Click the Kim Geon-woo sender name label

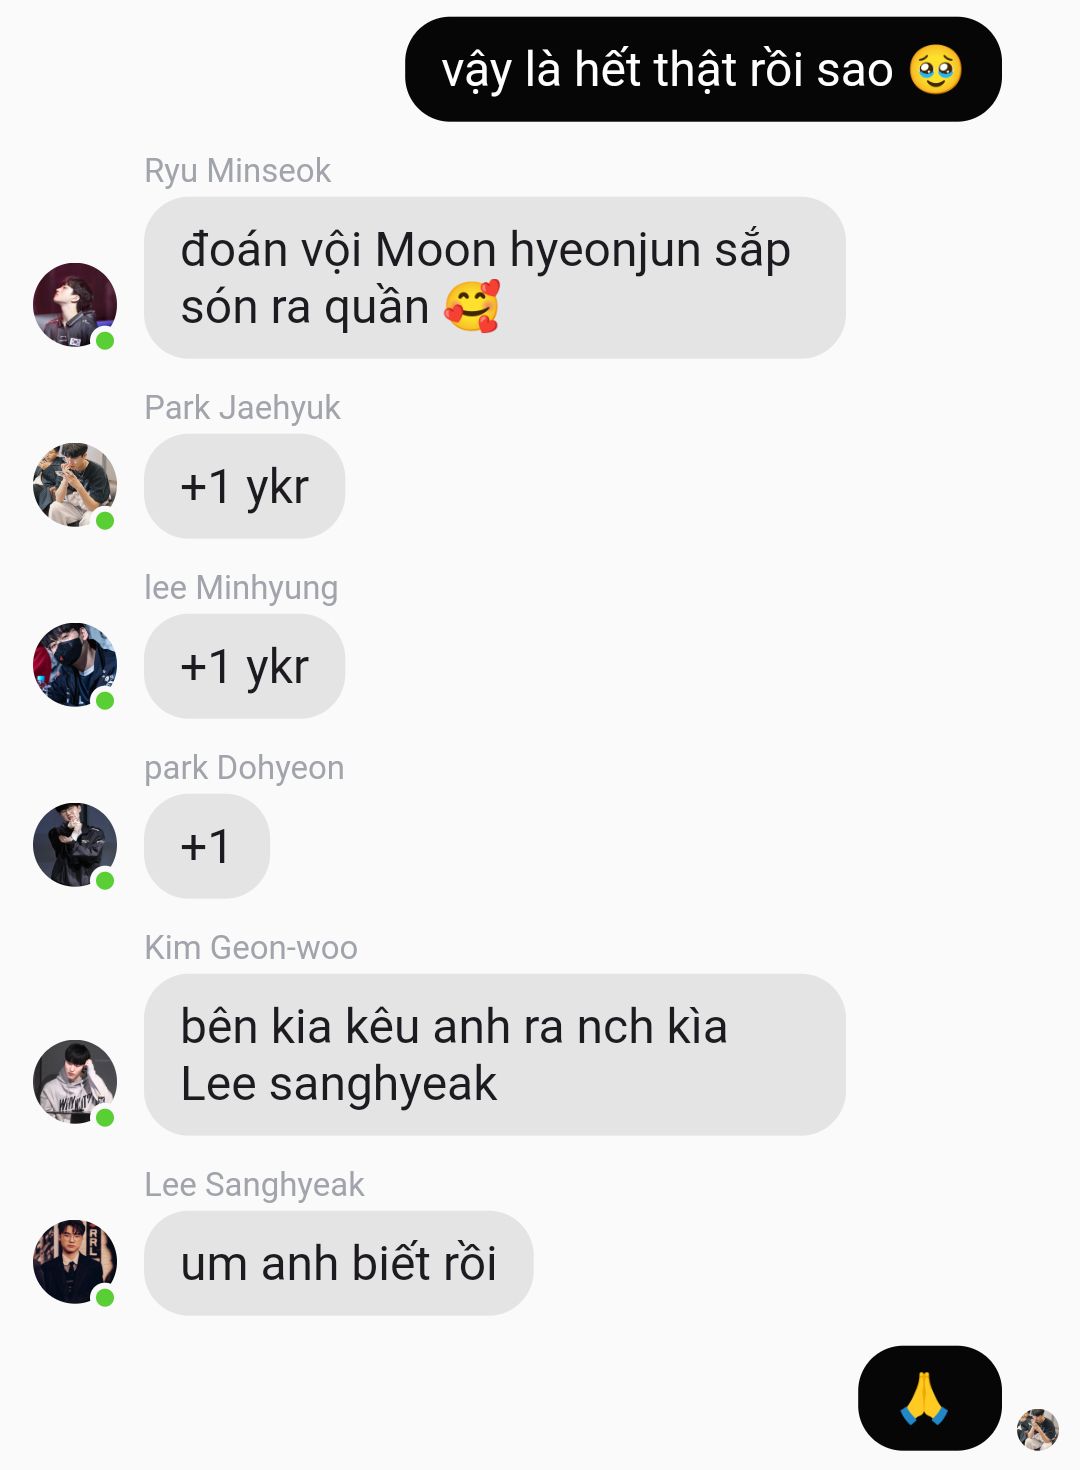click(x=251, y=948)
